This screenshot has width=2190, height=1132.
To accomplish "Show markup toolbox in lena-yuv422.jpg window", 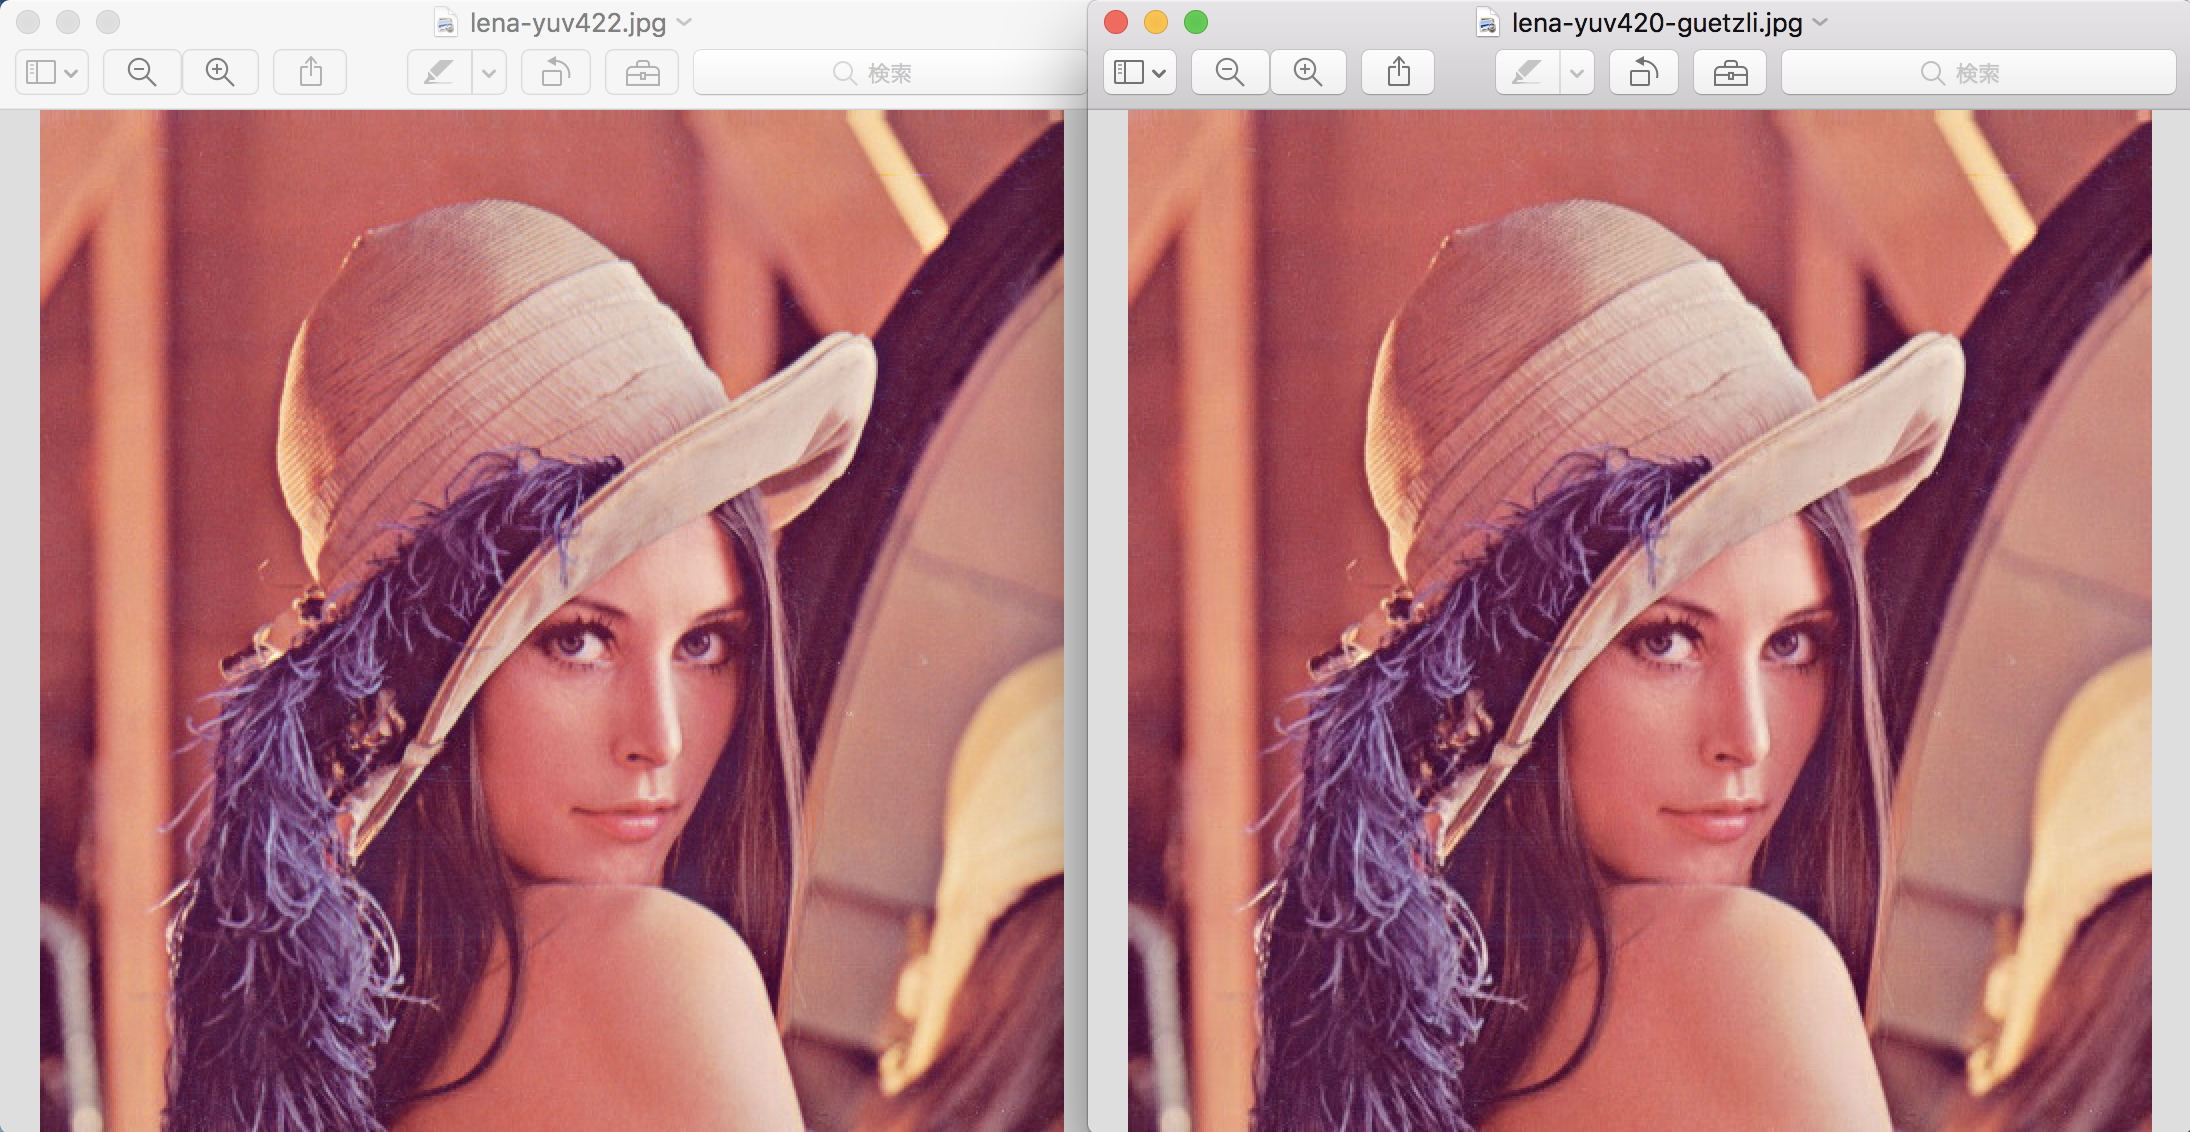I will (642, 72).
